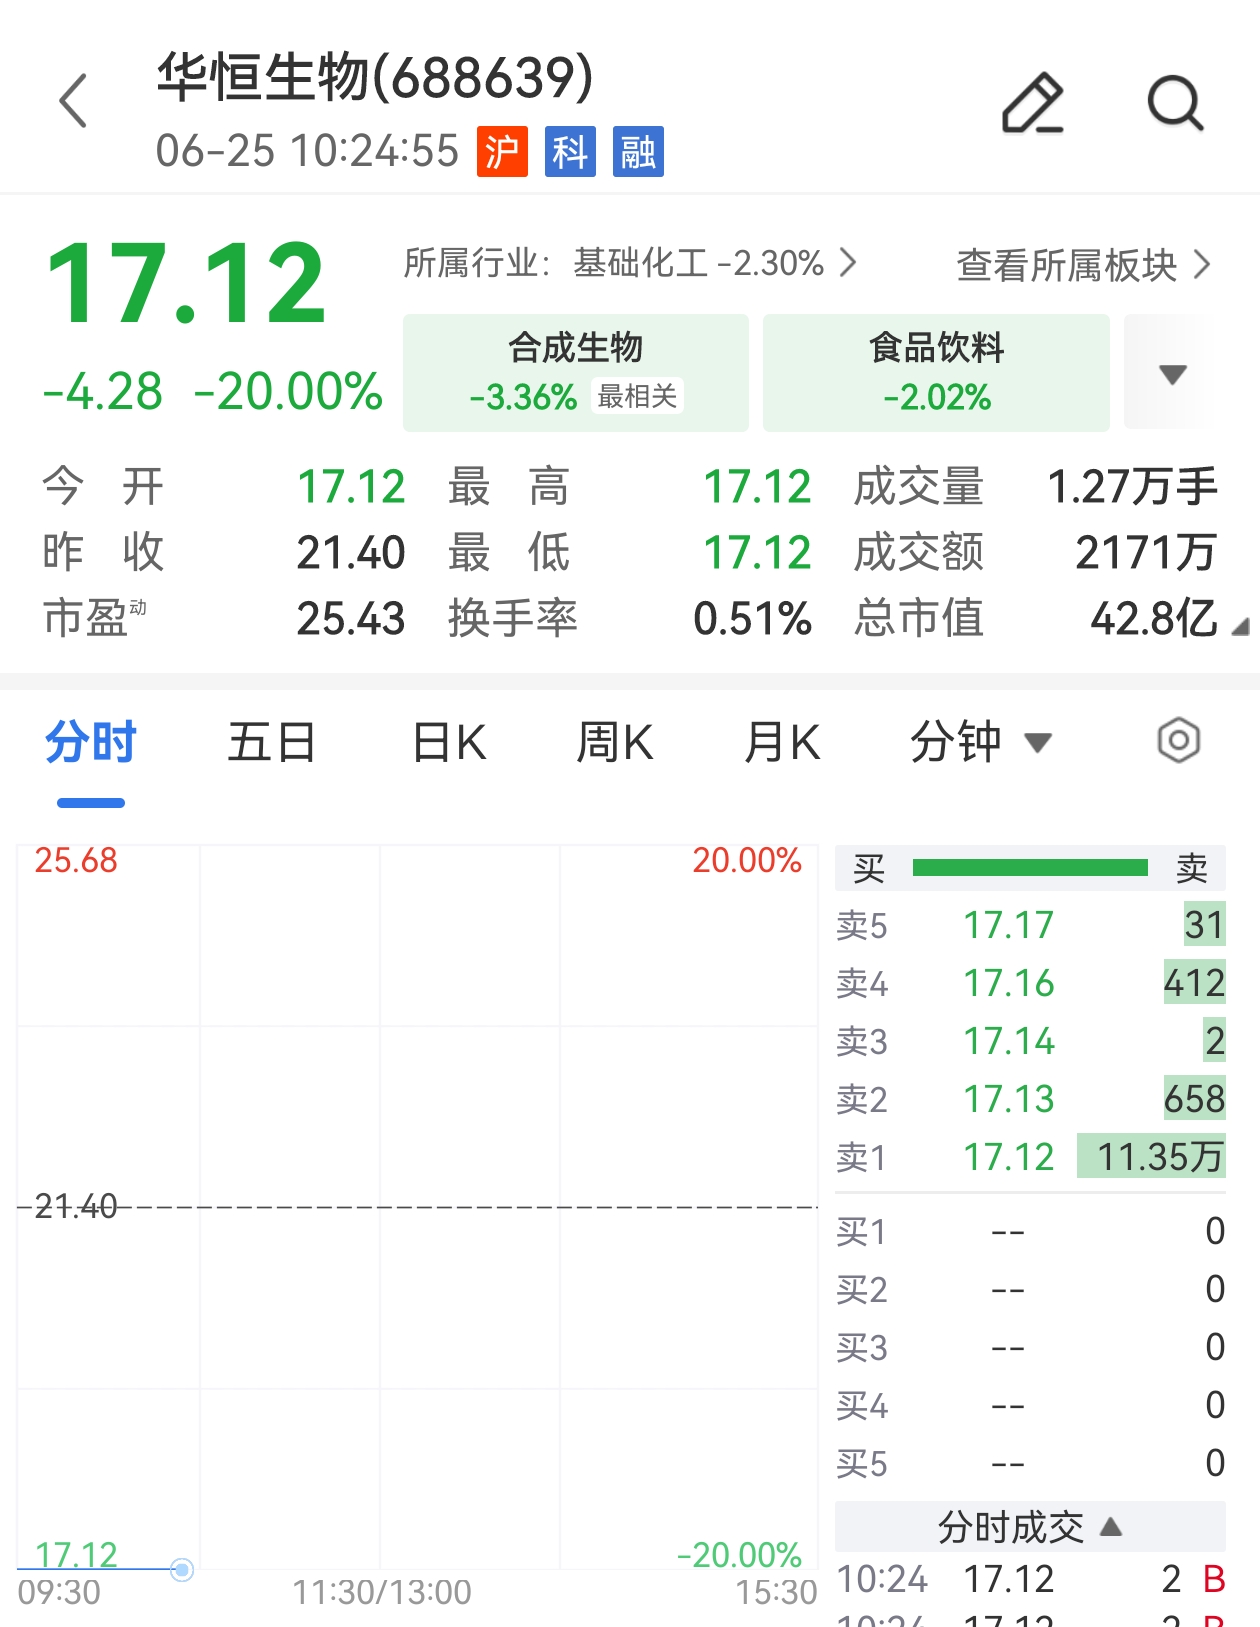Tap the green buy/sell ratio bar
The height and width of the screenshot is (1627, 1260).
coord(1030,867)
